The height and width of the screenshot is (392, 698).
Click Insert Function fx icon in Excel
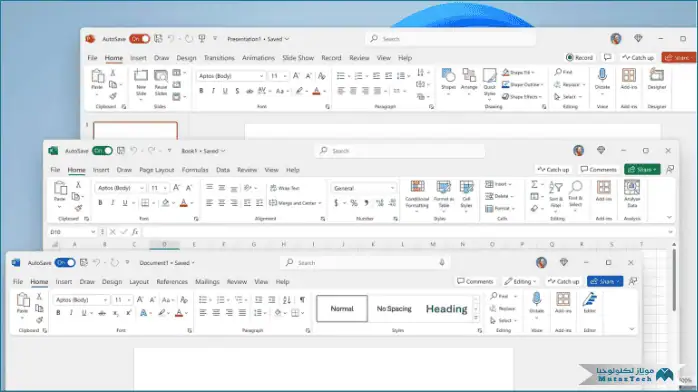tap(134, 232)
